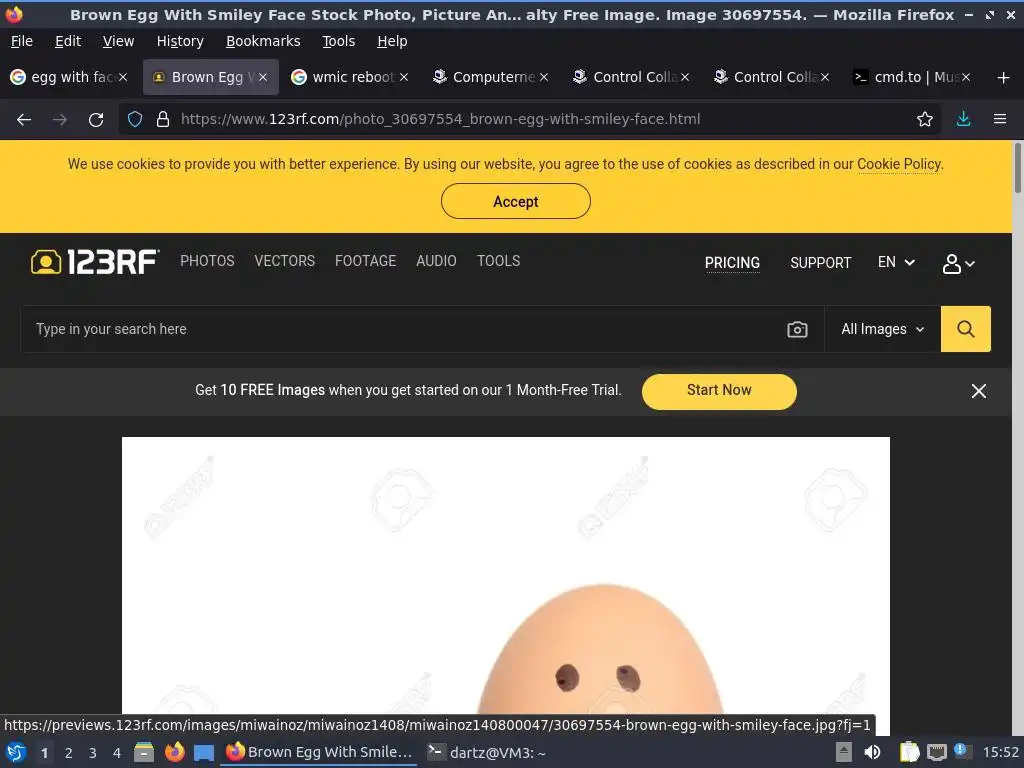Close the cmd.to tab
1024x768 pixels.
coord(965,77)
